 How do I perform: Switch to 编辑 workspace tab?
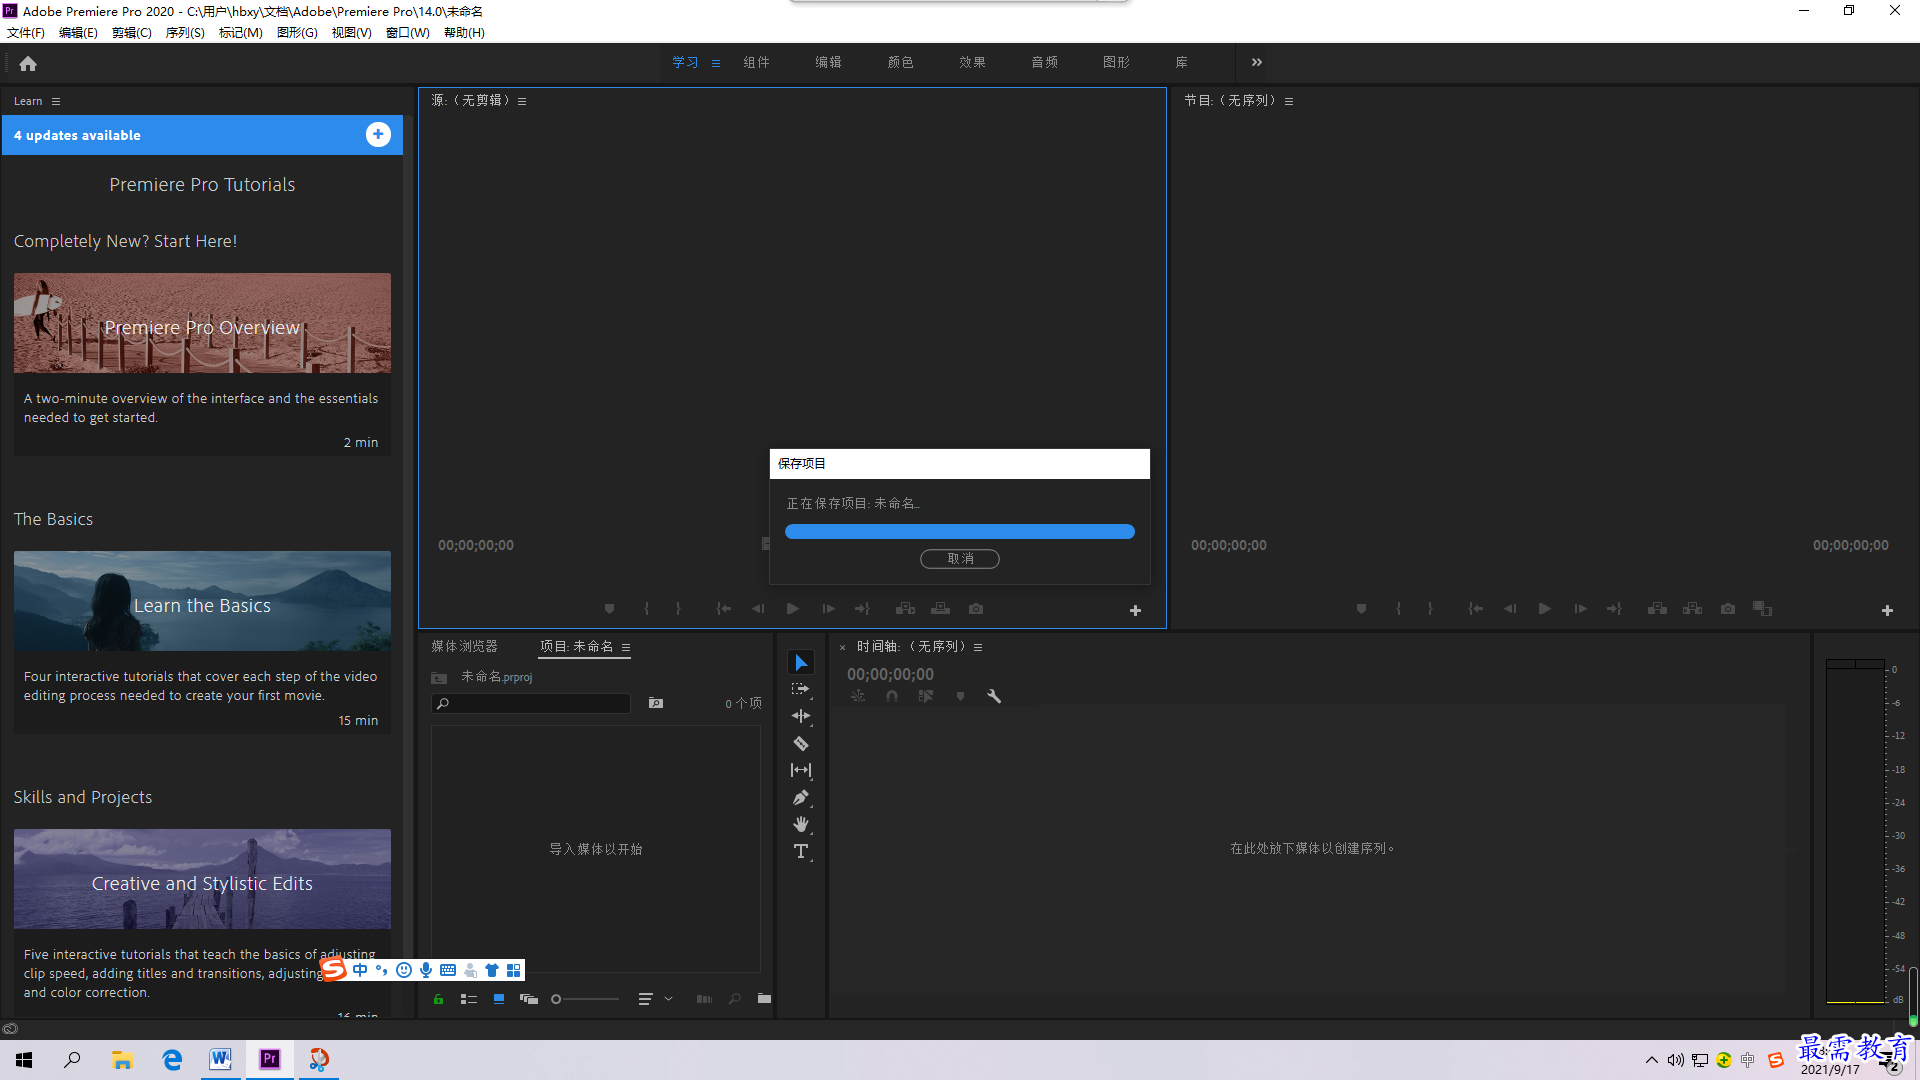point(828,62)
